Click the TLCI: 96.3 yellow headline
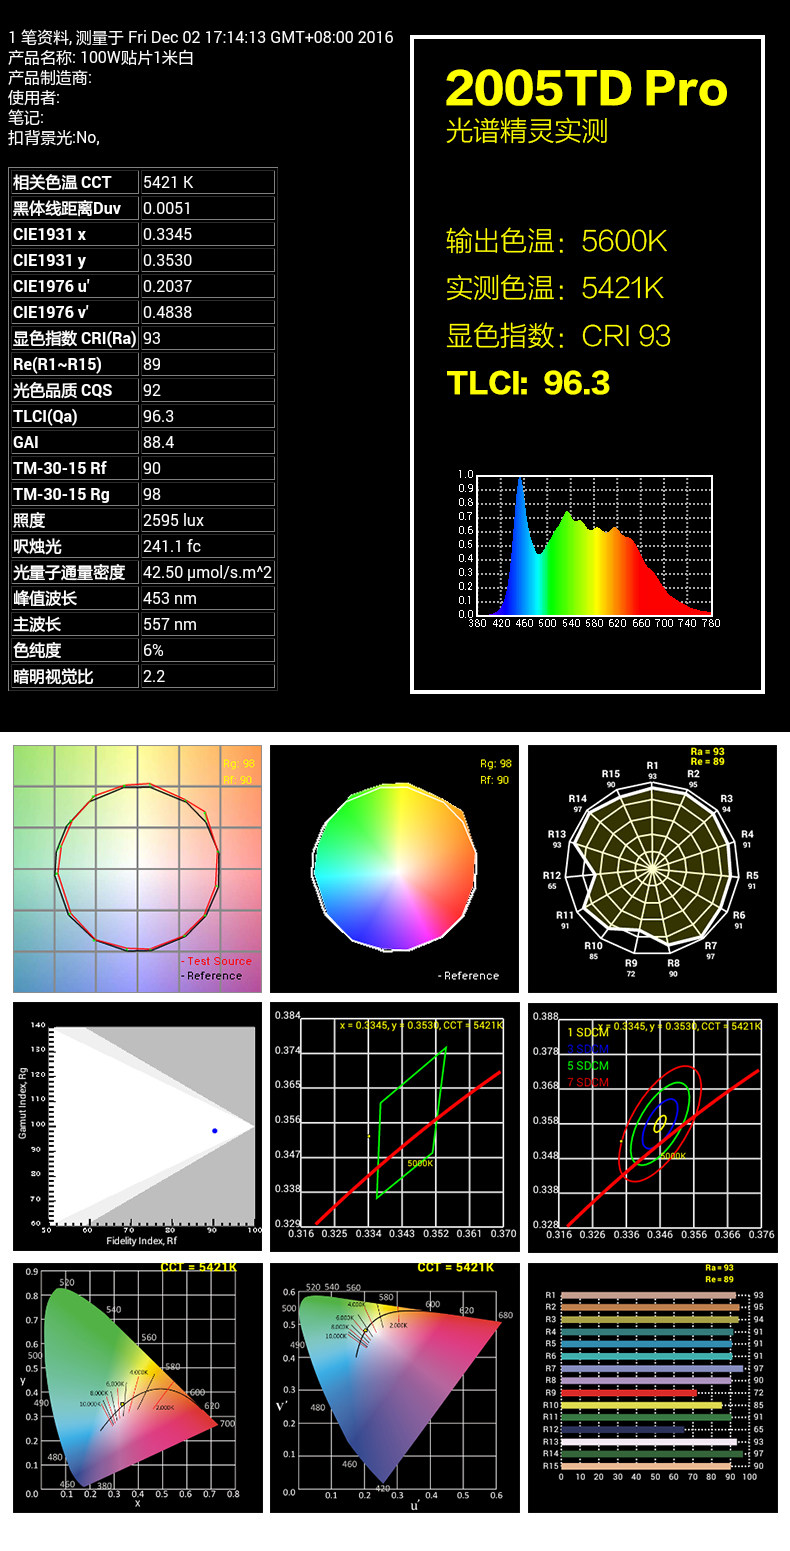790x1551 pixels. pyautogui.click(x=528, y=382)
